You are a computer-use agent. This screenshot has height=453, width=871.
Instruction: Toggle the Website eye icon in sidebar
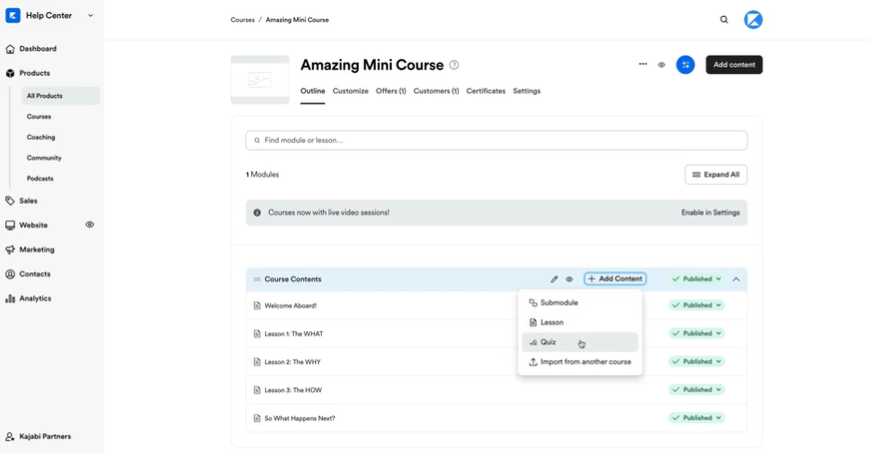point(89,225)
